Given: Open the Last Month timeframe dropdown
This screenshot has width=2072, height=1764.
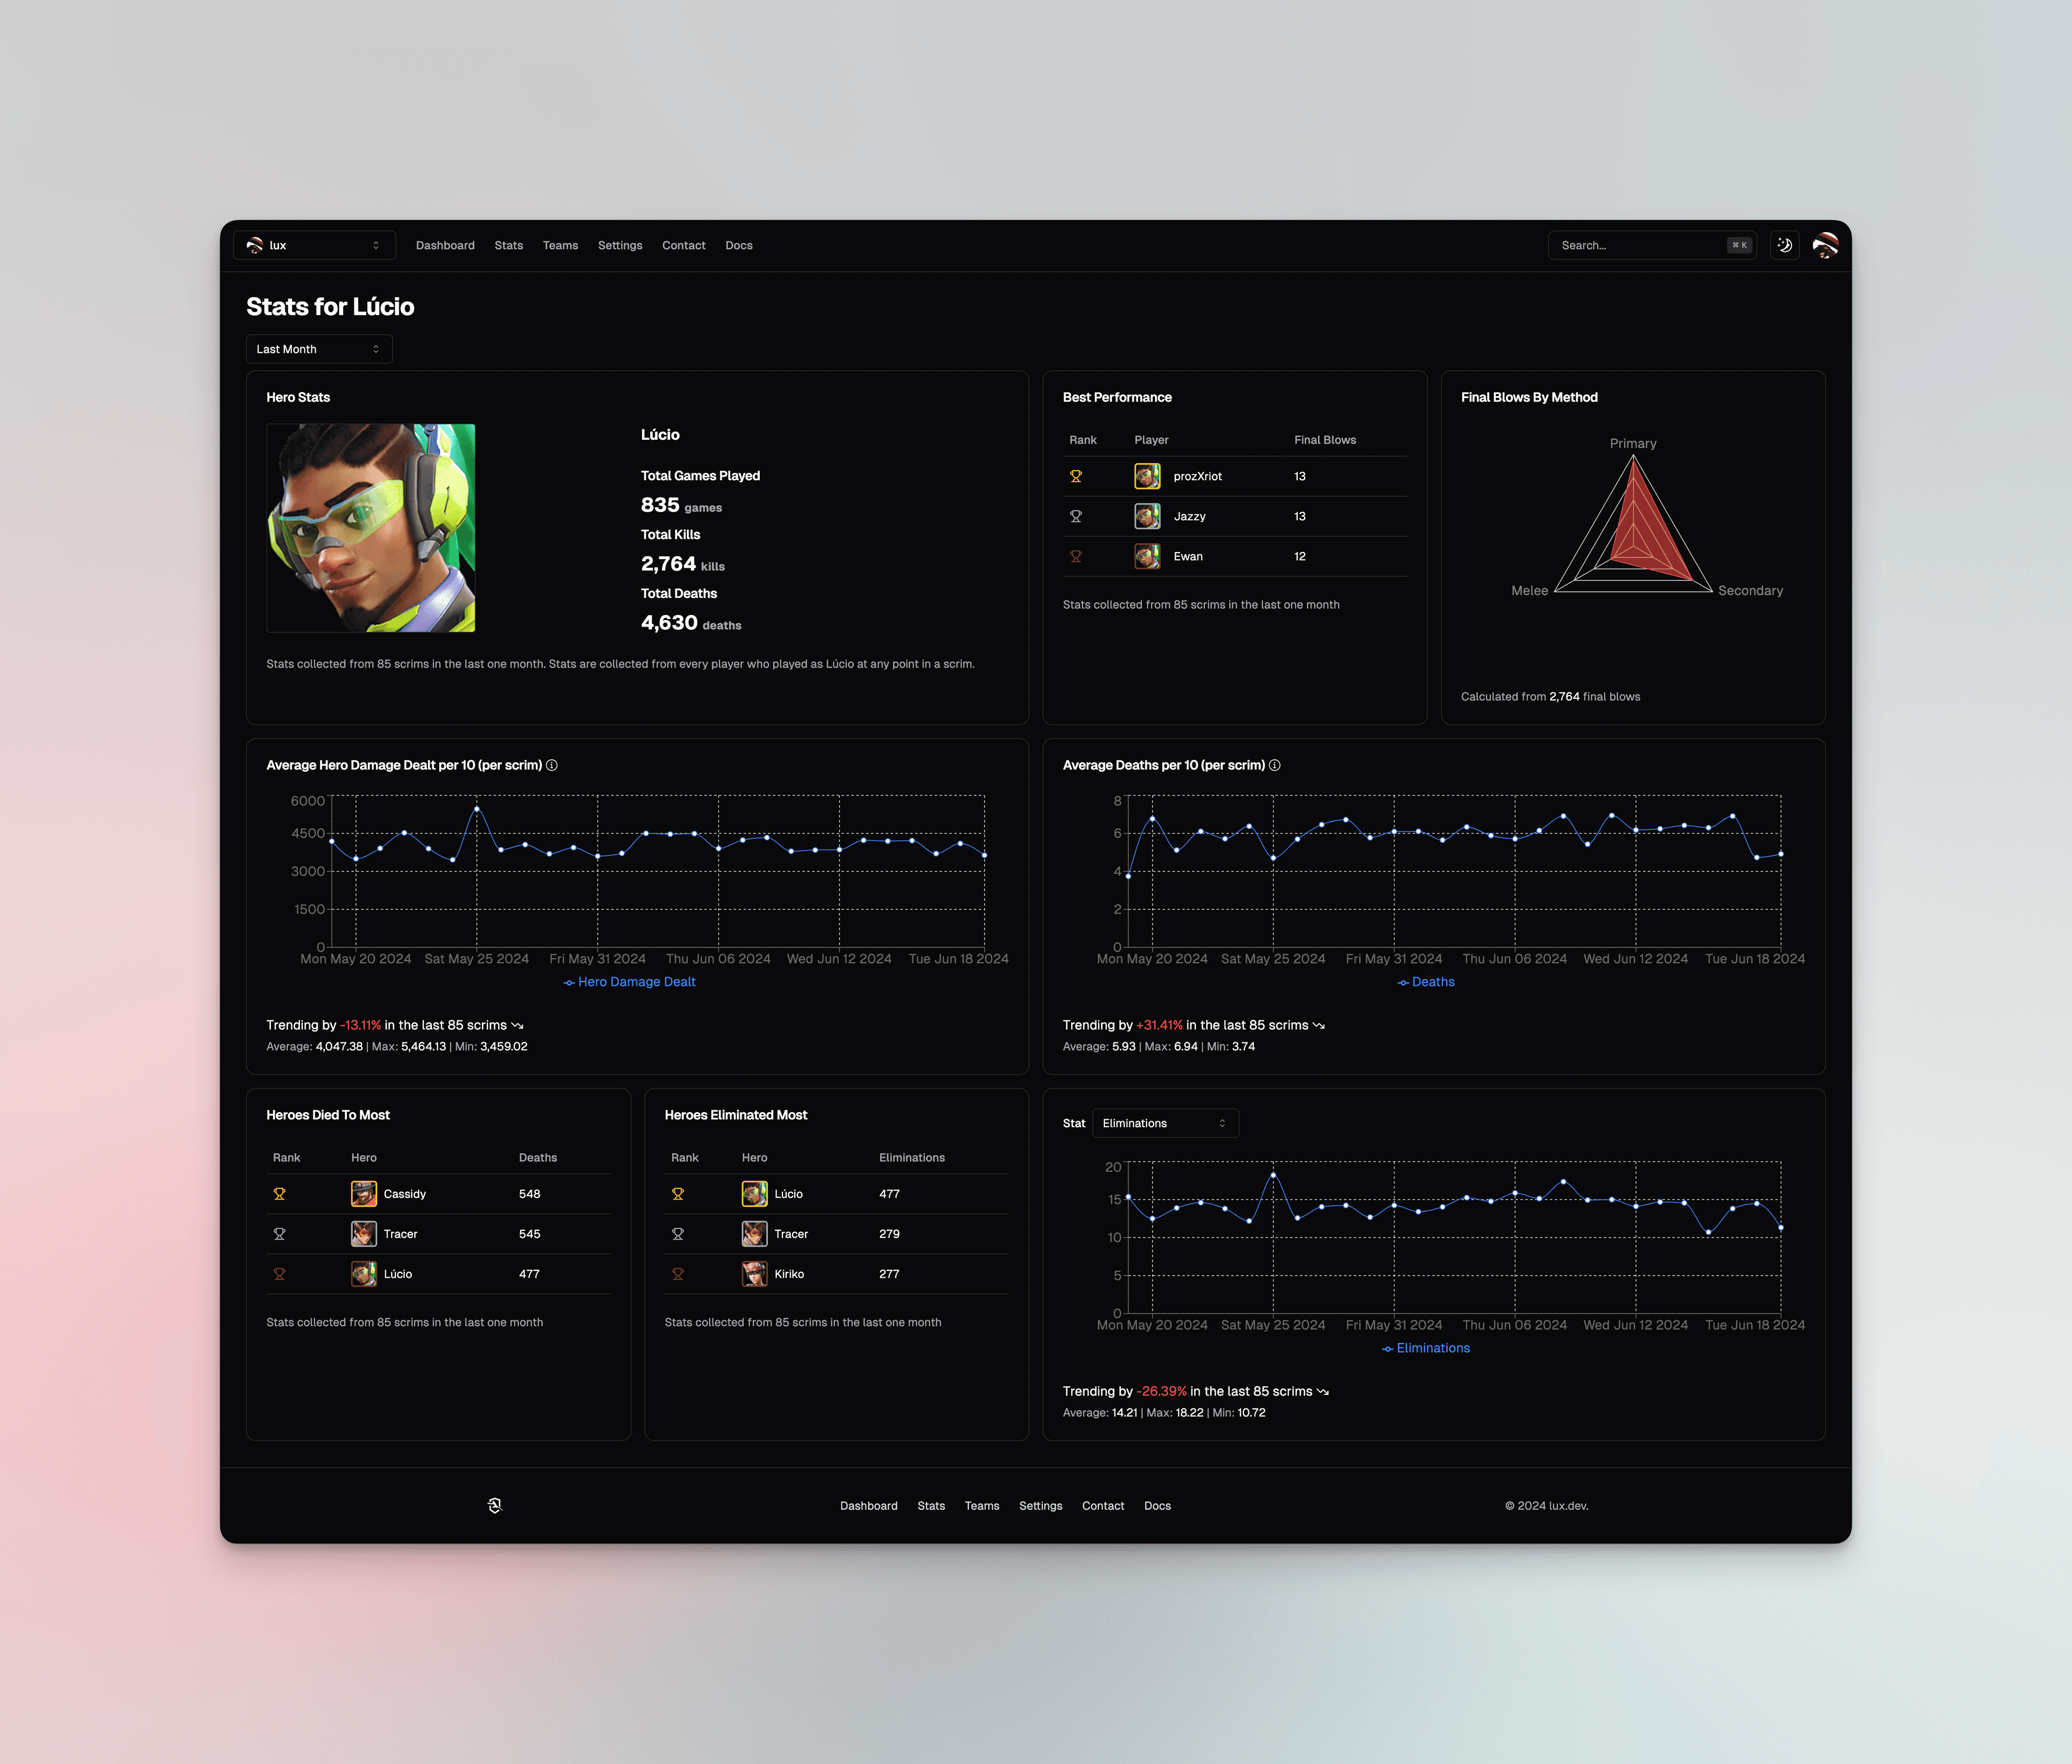Looking at the screenshot, I should tap(319, 349).
